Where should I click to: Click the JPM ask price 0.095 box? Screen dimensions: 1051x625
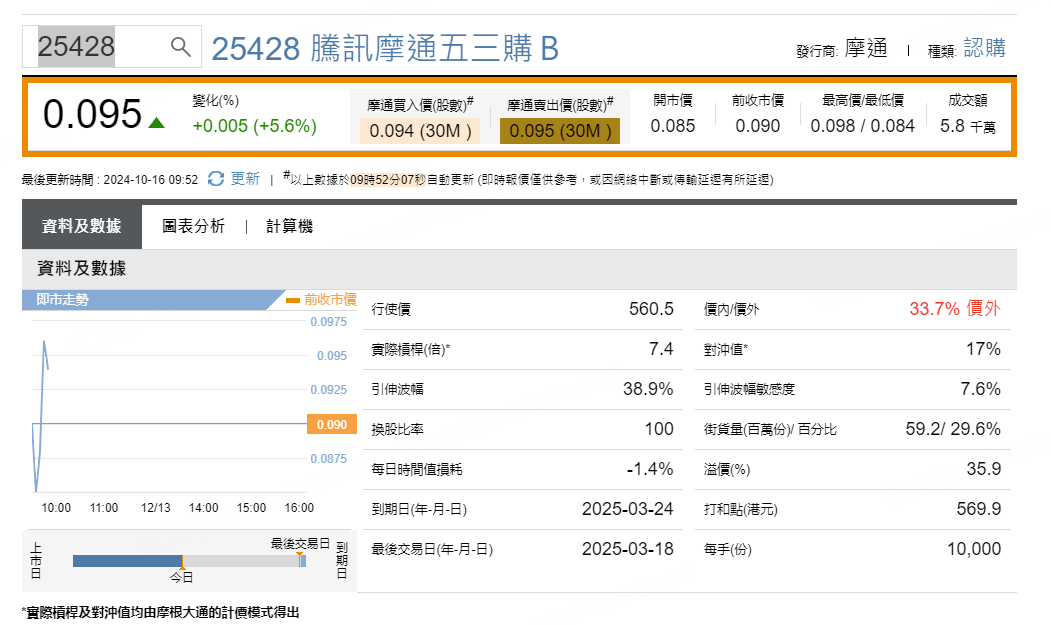pyautogui.click(x=559, y=131)
